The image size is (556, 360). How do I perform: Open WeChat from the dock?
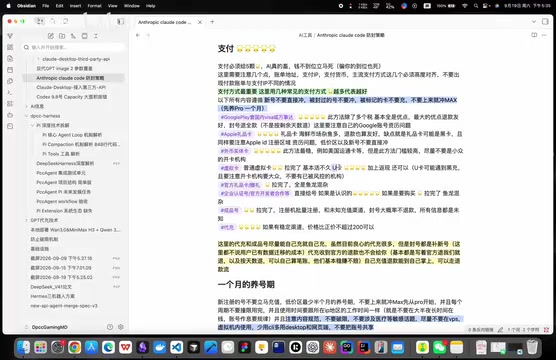coord(439,347)
